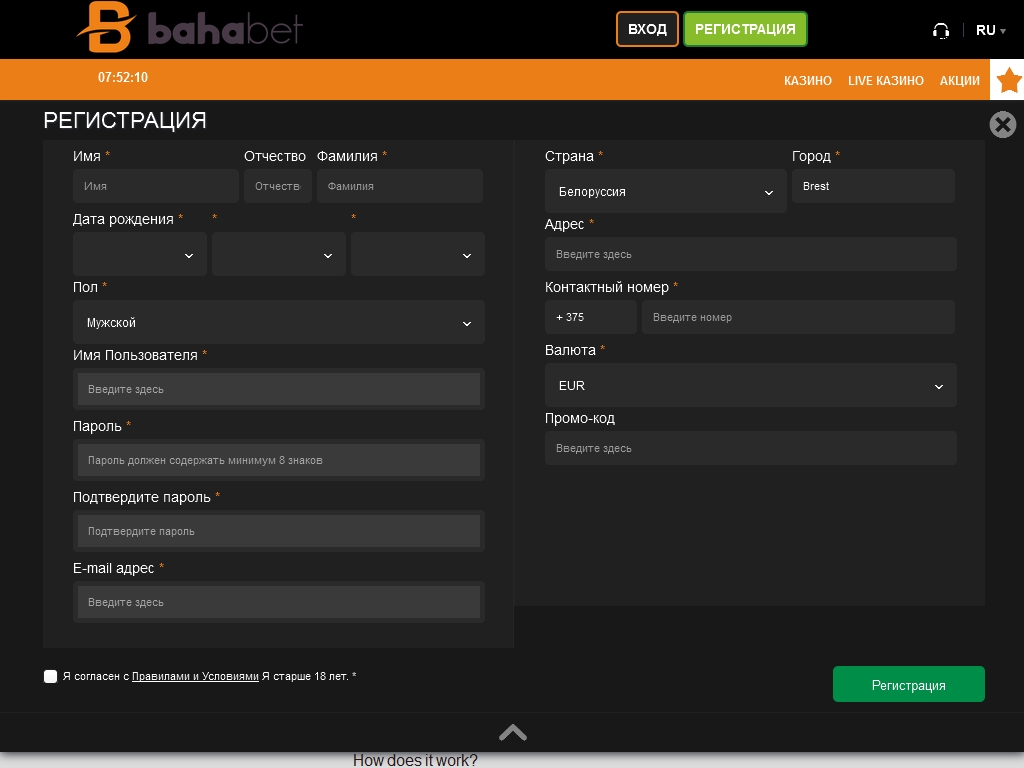Open the RU language dropdown
Screen dimensions: 1024x768
pyautogui.click(x=990, y=30)
